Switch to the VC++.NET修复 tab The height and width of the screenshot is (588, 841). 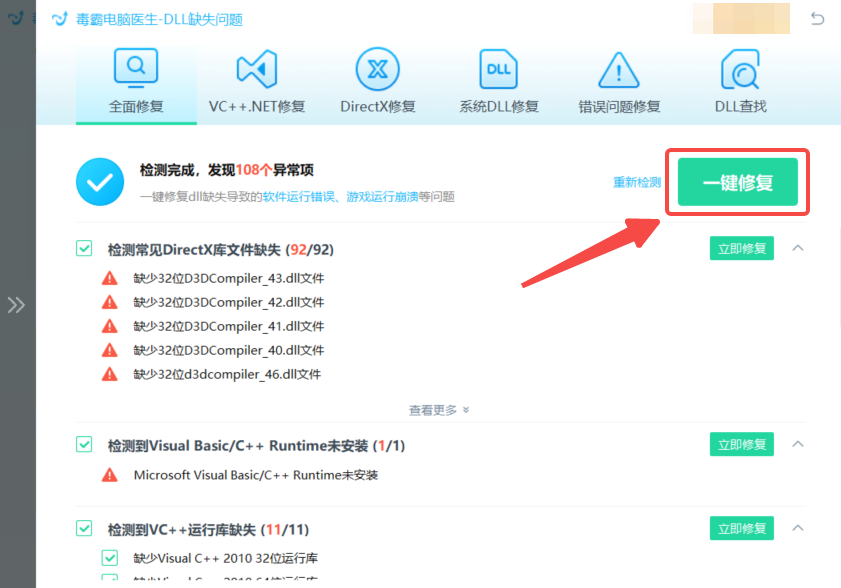[x=257, y=80]
